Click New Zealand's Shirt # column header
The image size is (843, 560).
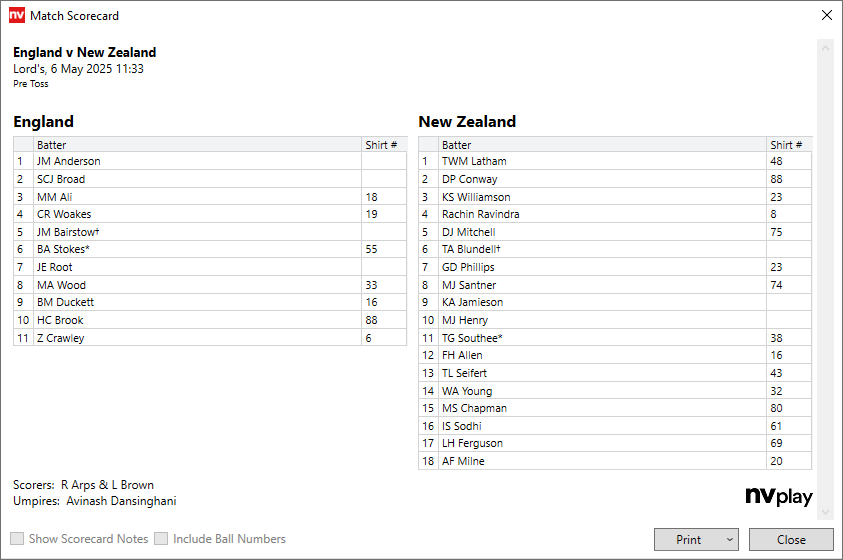pyautogui.click(x=788, y=145)
